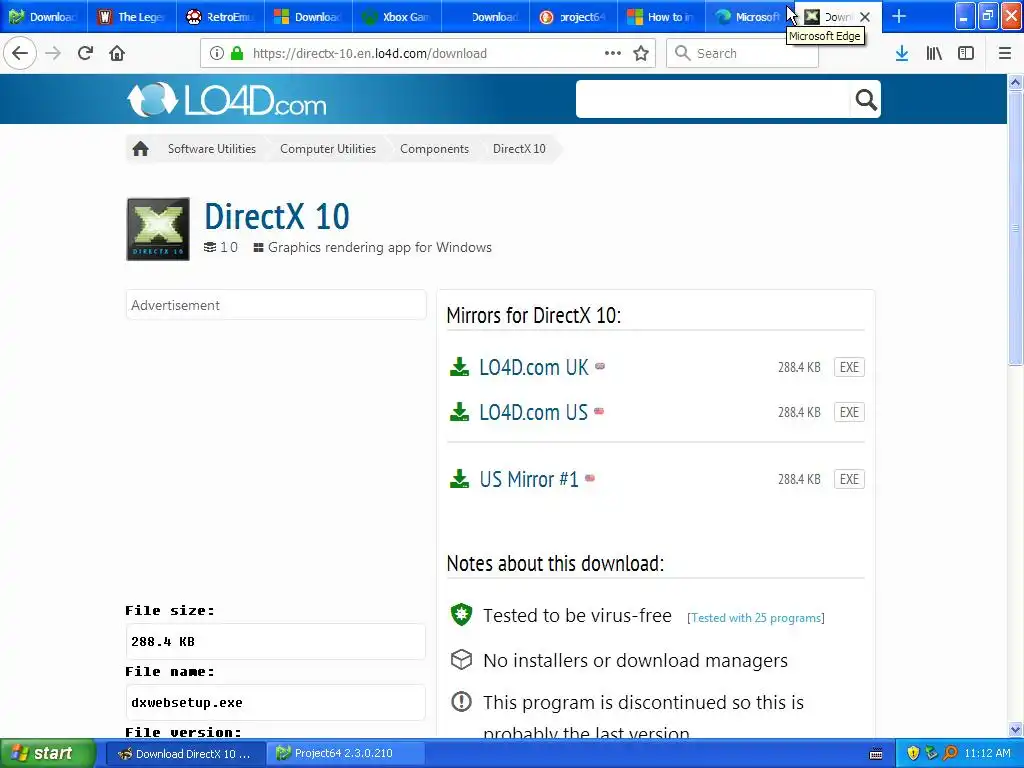The image size is (1024, 768).
Task: Open Components breadcrumb link
Action: coord(434,149)
